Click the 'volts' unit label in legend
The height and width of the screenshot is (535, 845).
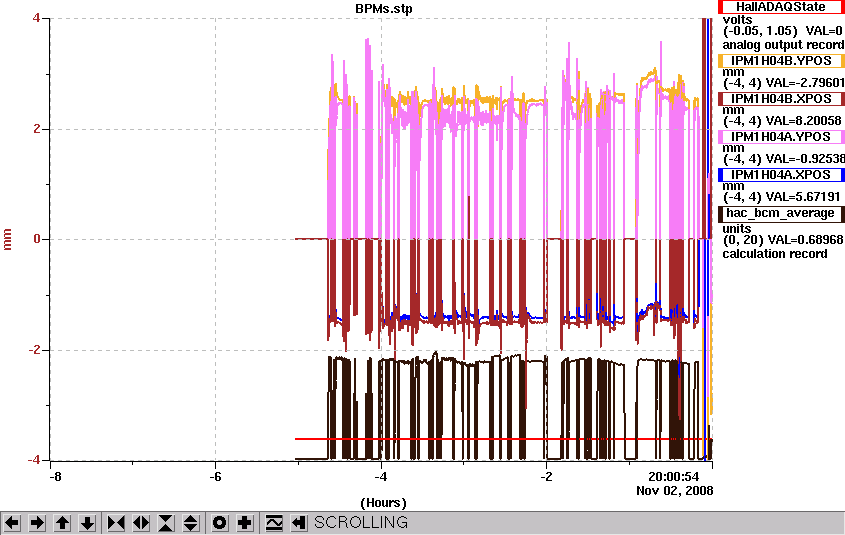[x=737, y=19]
